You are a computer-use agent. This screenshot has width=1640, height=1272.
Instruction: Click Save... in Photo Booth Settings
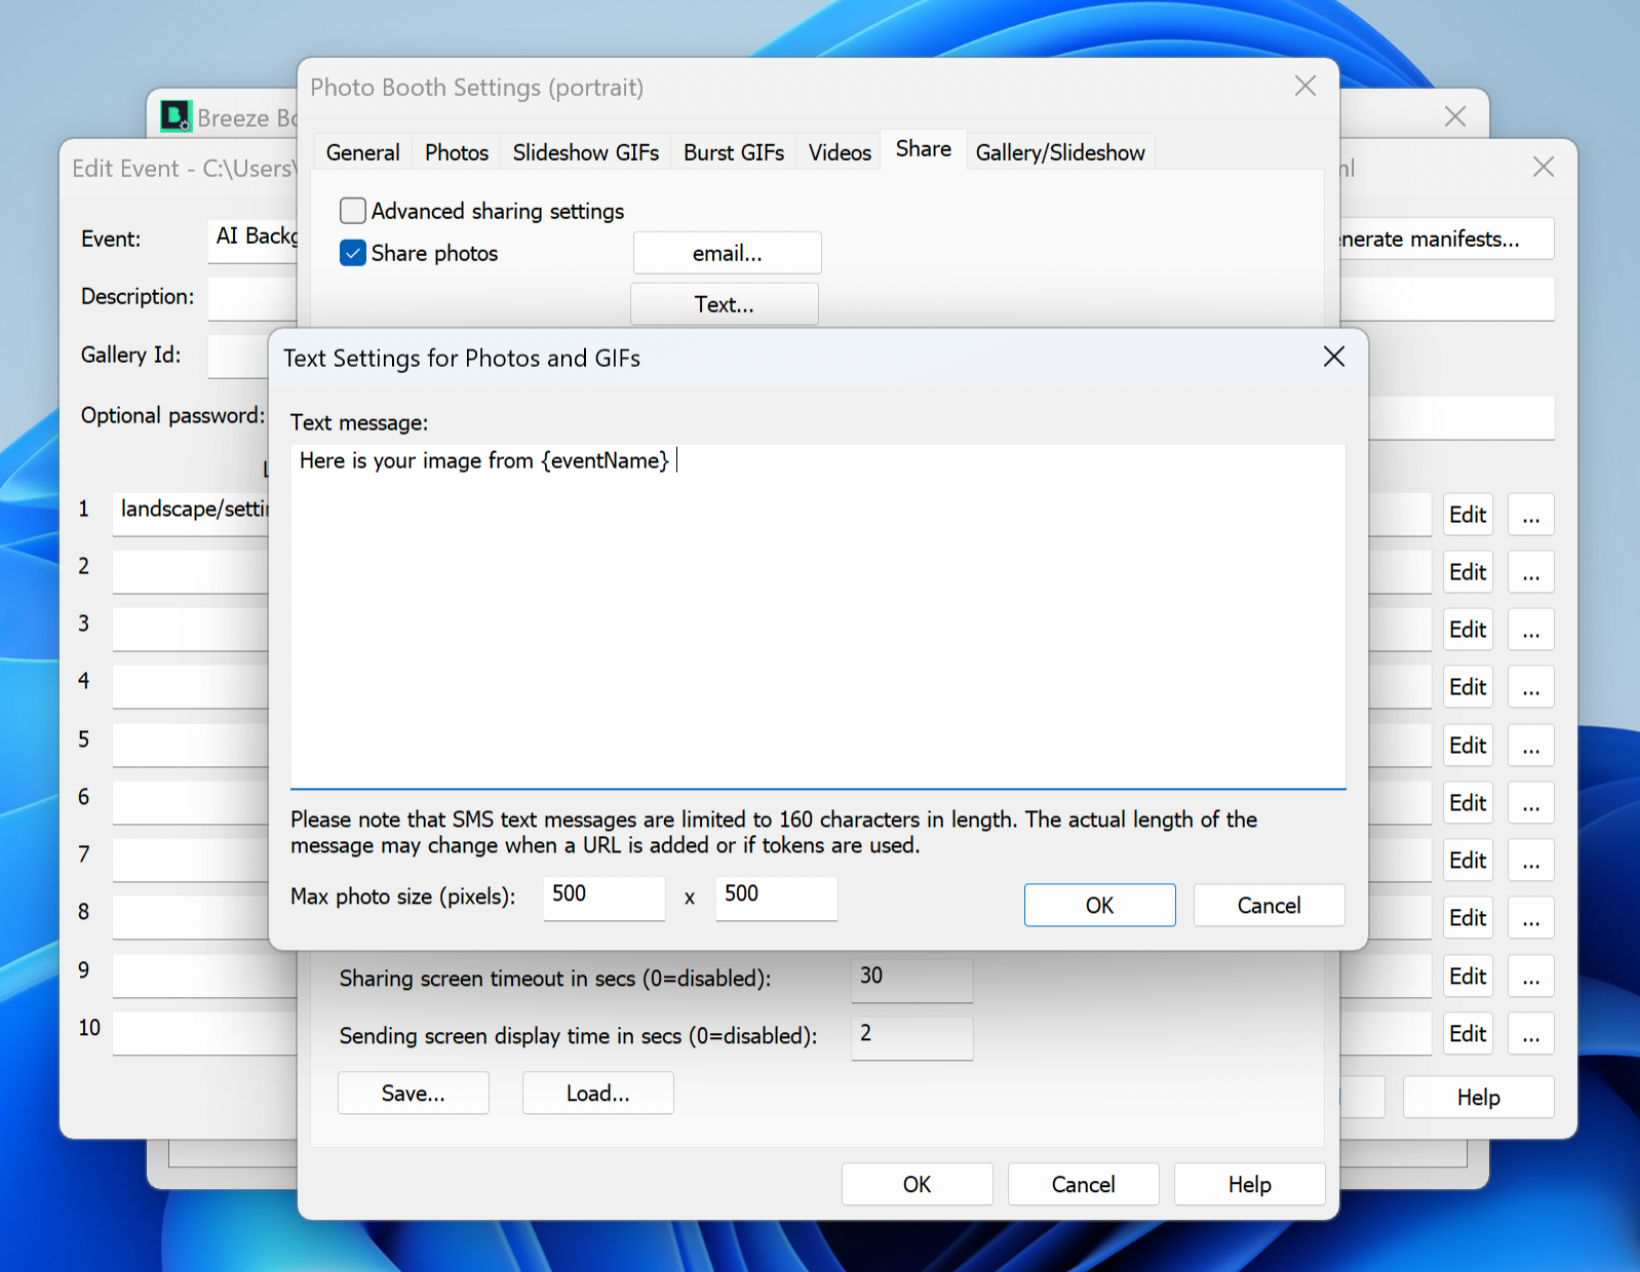[413, 1093]
